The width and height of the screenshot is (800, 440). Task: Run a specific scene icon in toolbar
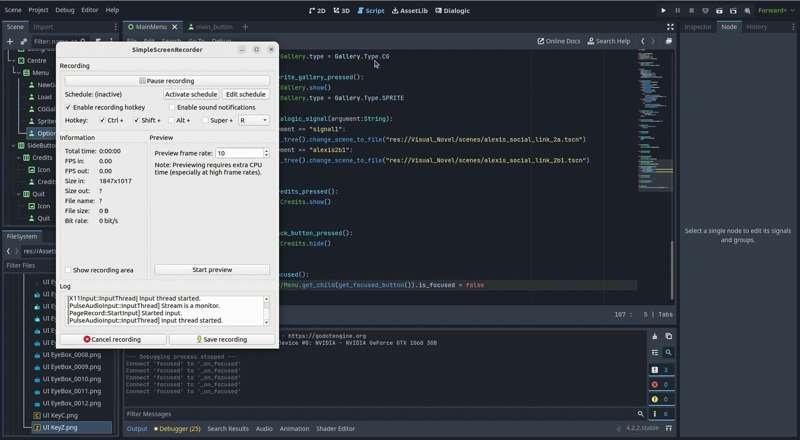click(733, 11)
